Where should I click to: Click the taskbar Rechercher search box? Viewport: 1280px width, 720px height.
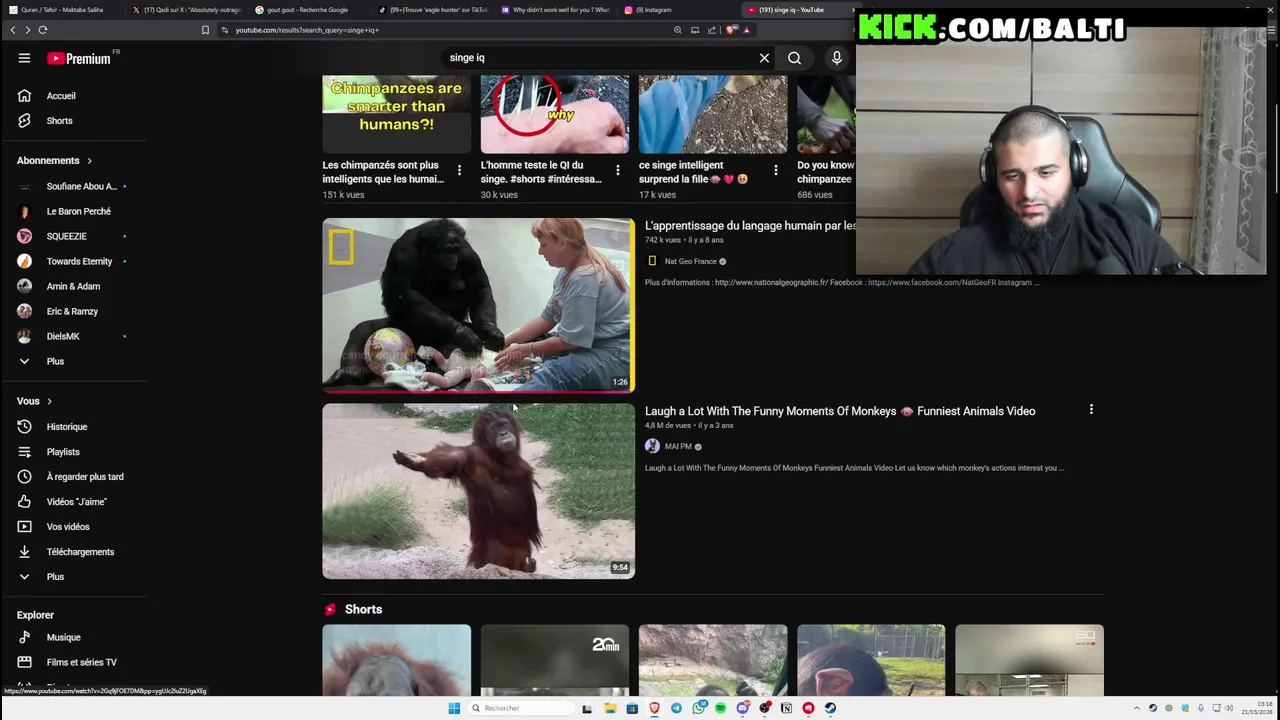(x=520, y=708)
